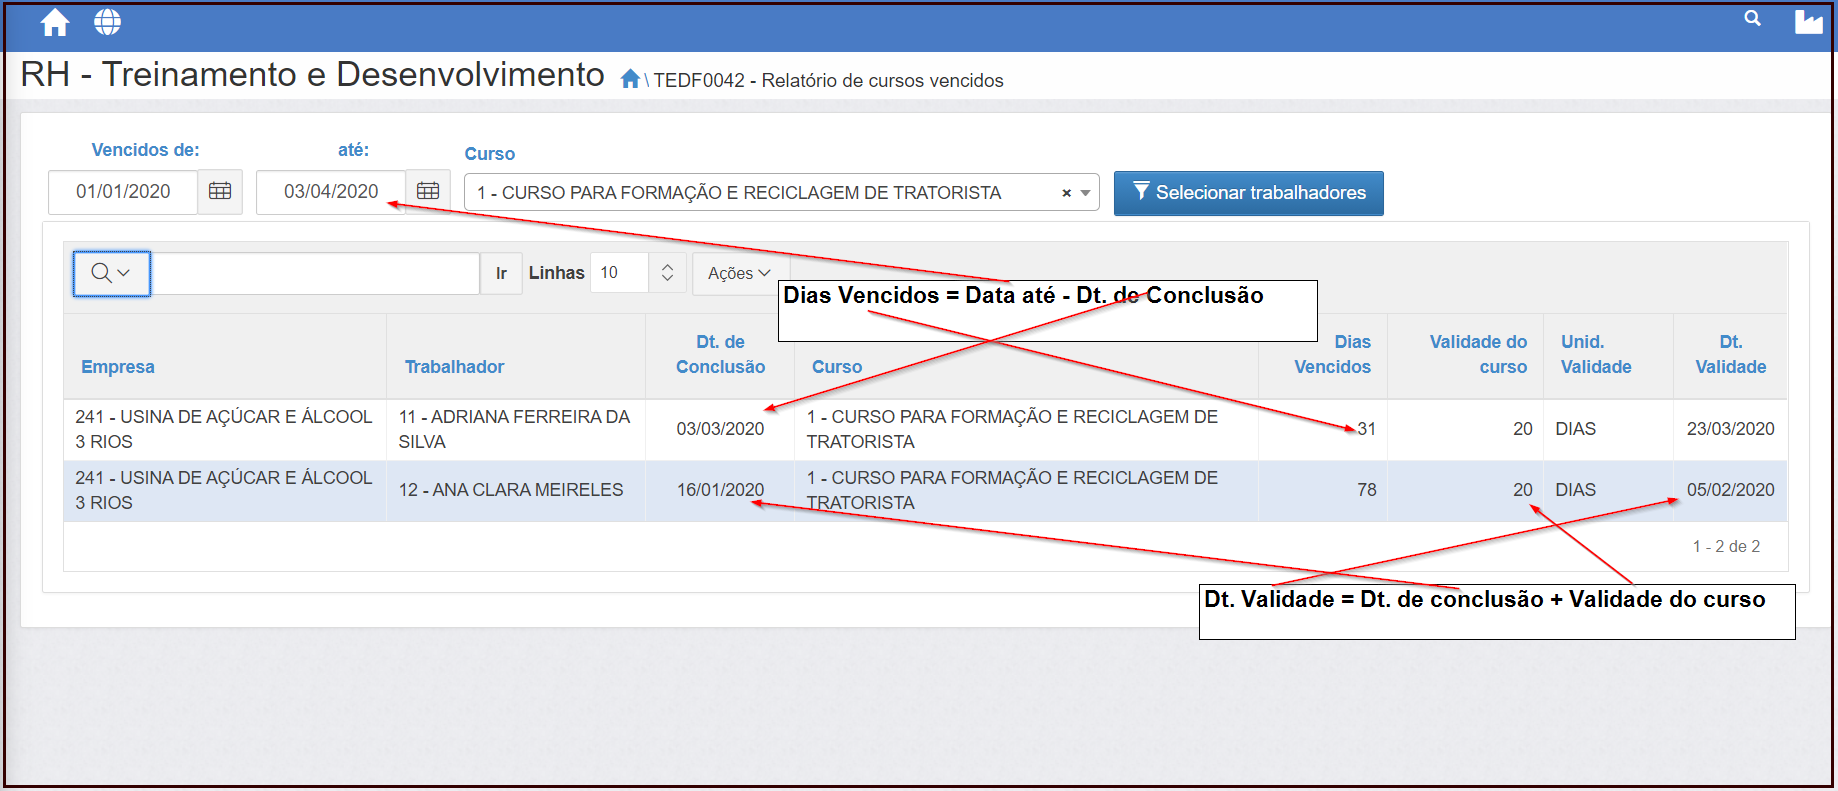
Task: Click conclusion date 03/03/2020
Action: coord(720,429)
